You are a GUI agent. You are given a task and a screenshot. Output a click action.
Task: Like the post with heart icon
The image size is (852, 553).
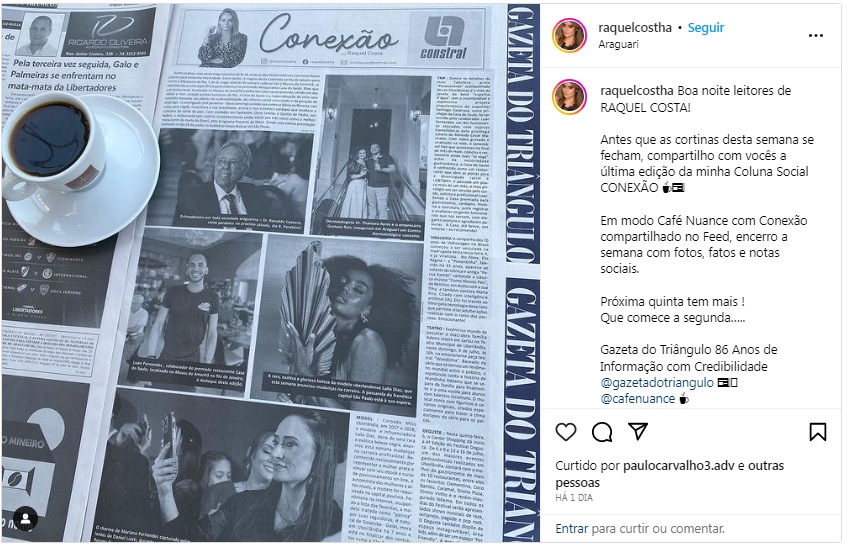566,432
